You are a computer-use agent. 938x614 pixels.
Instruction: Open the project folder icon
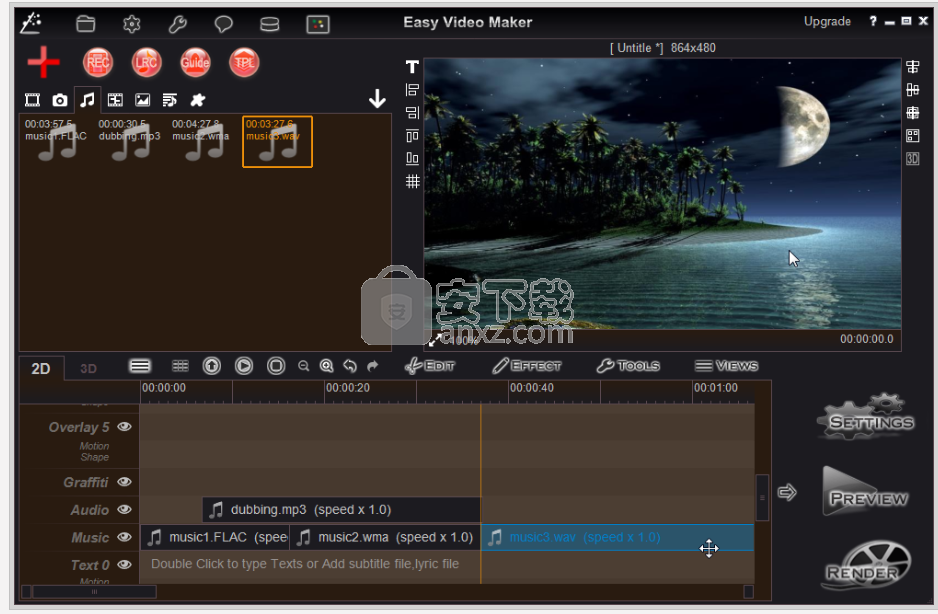click(86, 24)
